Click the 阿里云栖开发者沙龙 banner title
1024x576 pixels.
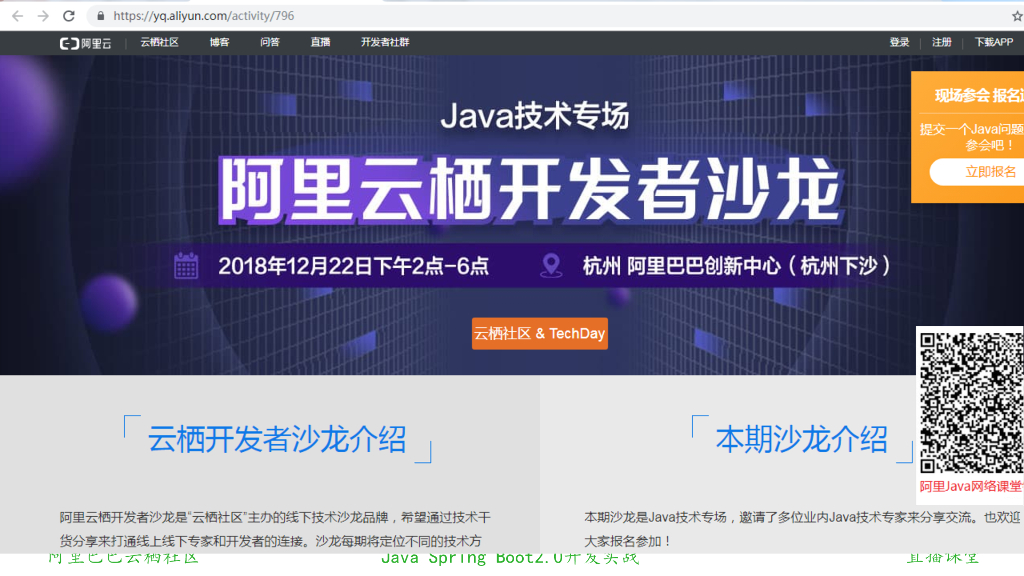[530, 190]
